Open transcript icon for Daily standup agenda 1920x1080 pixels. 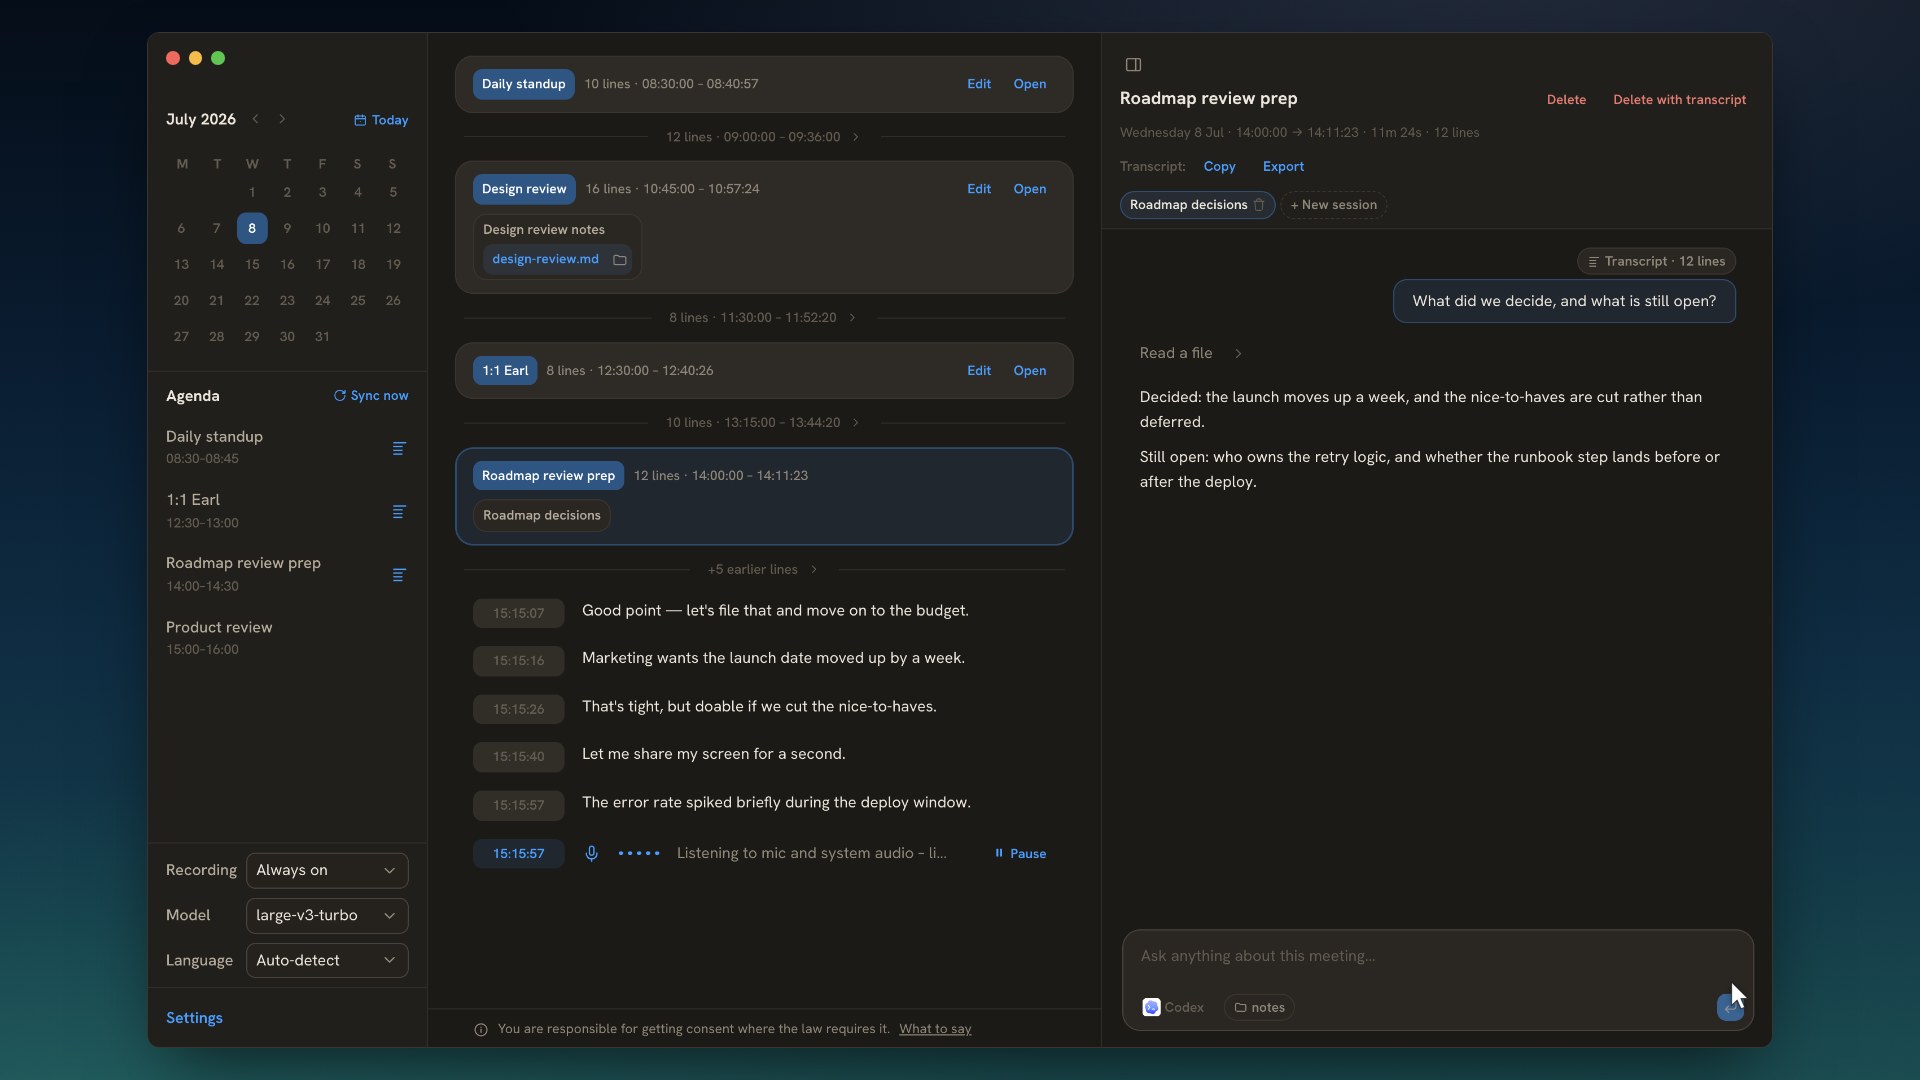[x=399, y=448]
